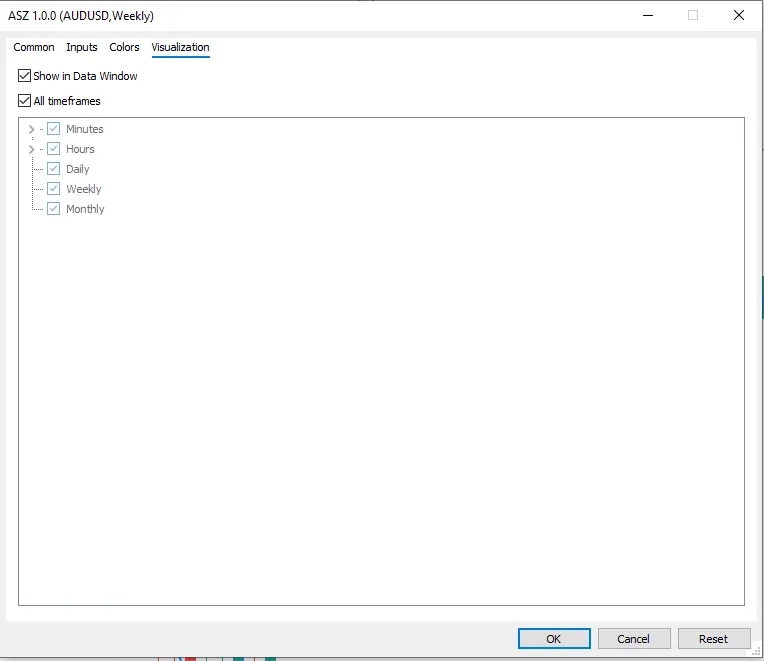The height and width of the screenshot is (661, 764).
Task: Click the All timeframes label
Action: 67,101
